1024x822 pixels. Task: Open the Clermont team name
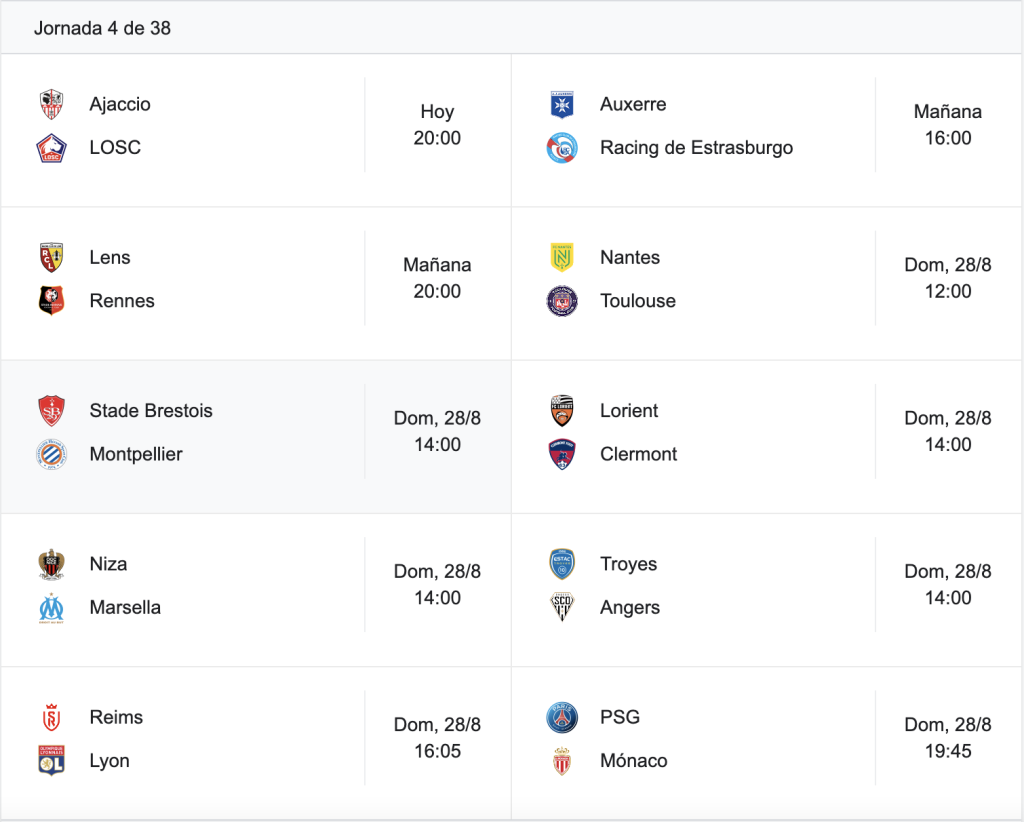(638, 454)
